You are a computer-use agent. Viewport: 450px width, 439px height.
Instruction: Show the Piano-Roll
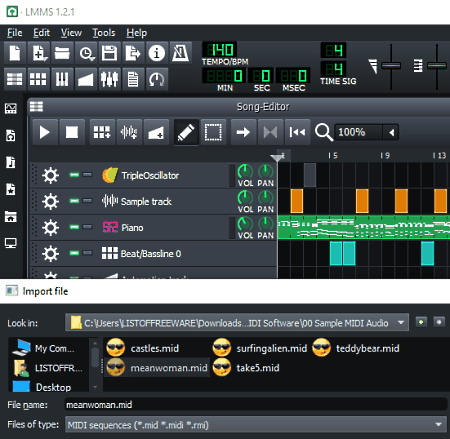(x=62, y=79)
